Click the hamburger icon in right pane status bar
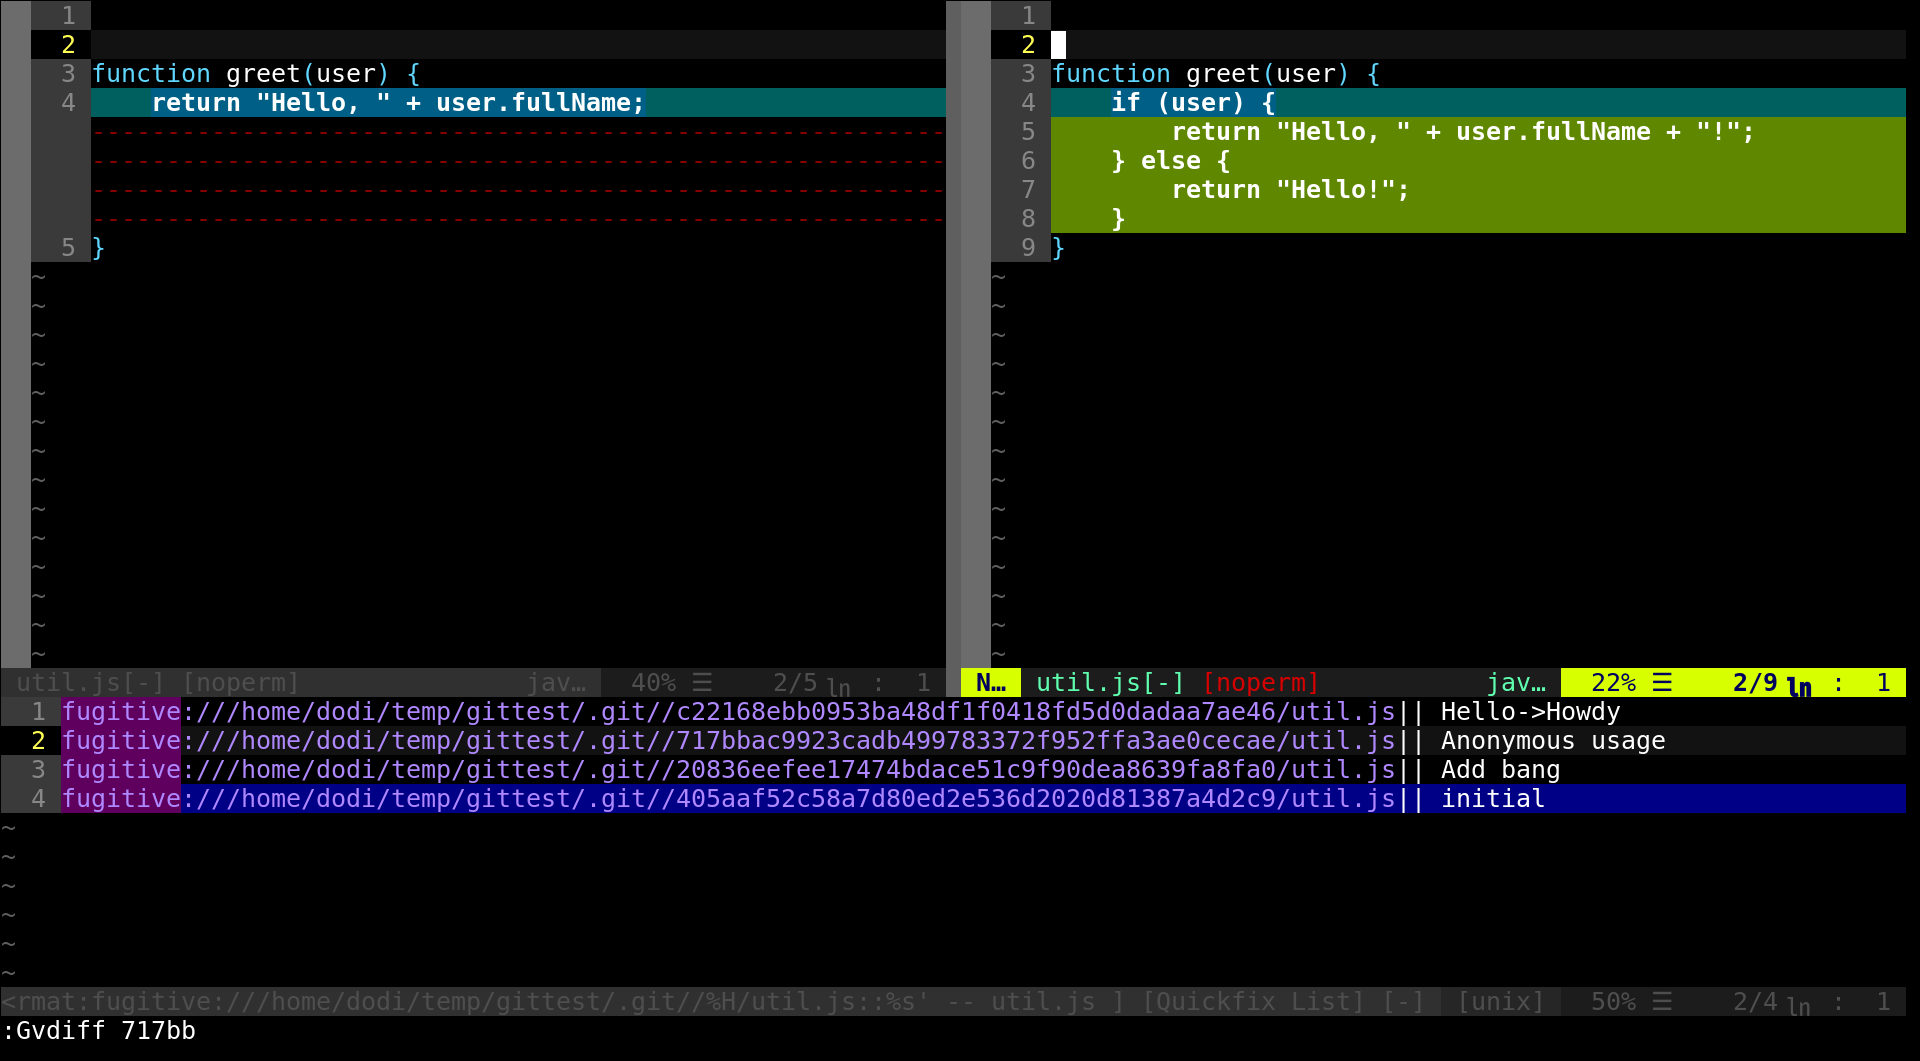This screenshot has width=1920, height=1061. pyautogui.click(x=1662, y=683)
